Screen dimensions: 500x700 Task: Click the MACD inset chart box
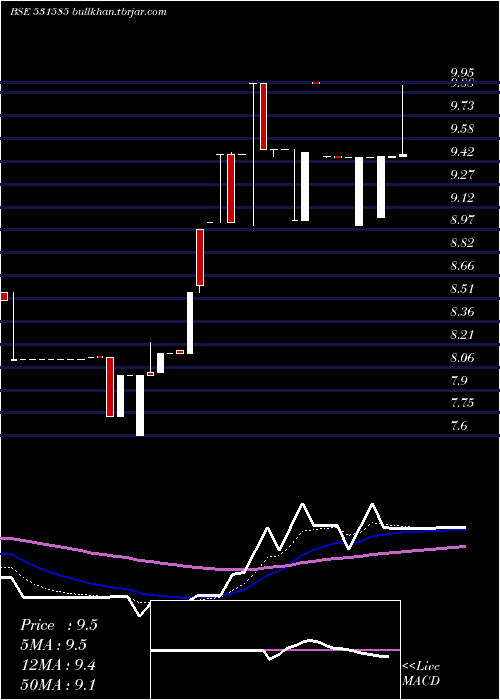click(x=275, y=650)
